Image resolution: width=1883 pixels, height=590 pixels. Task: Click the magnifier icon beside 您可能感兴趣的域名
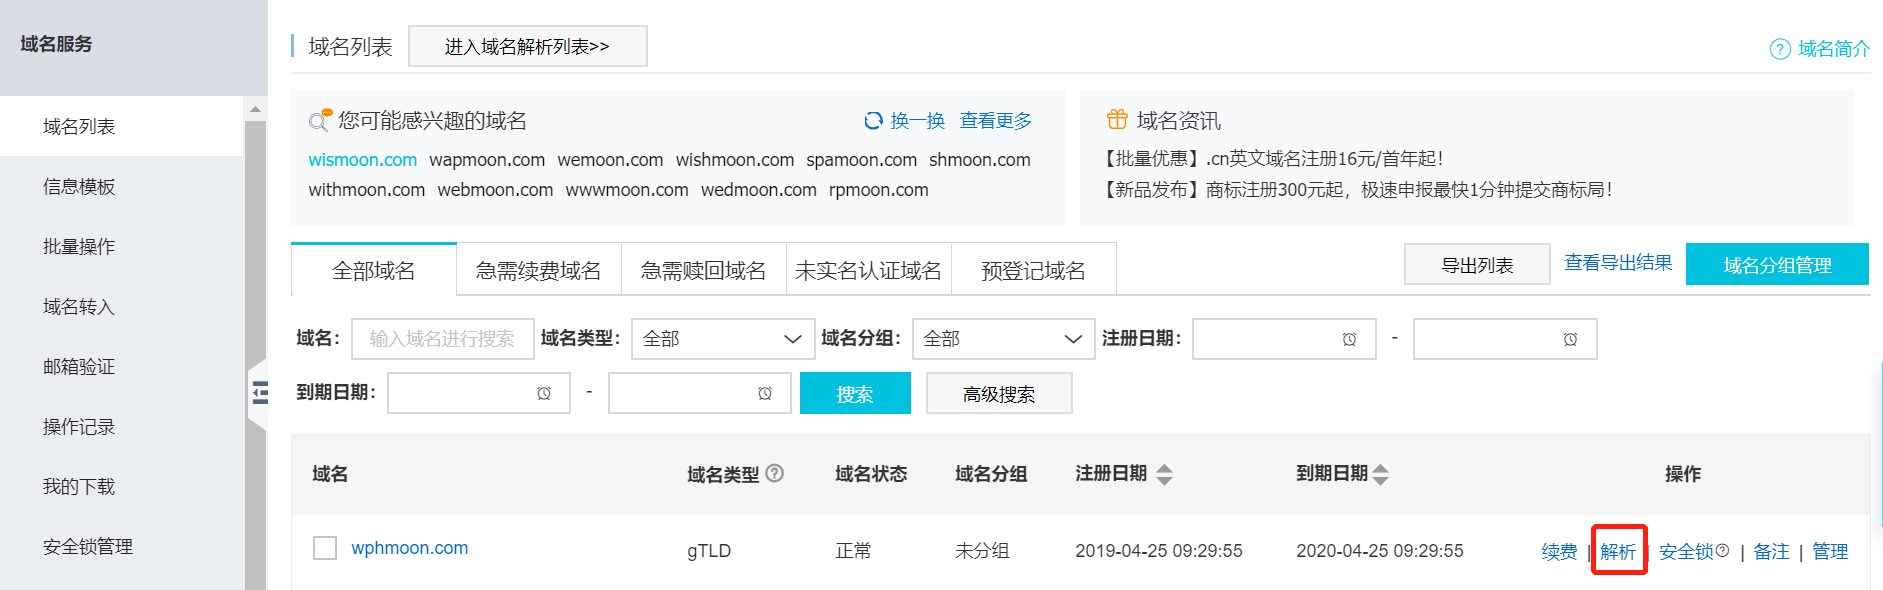[x=320, y=120]
